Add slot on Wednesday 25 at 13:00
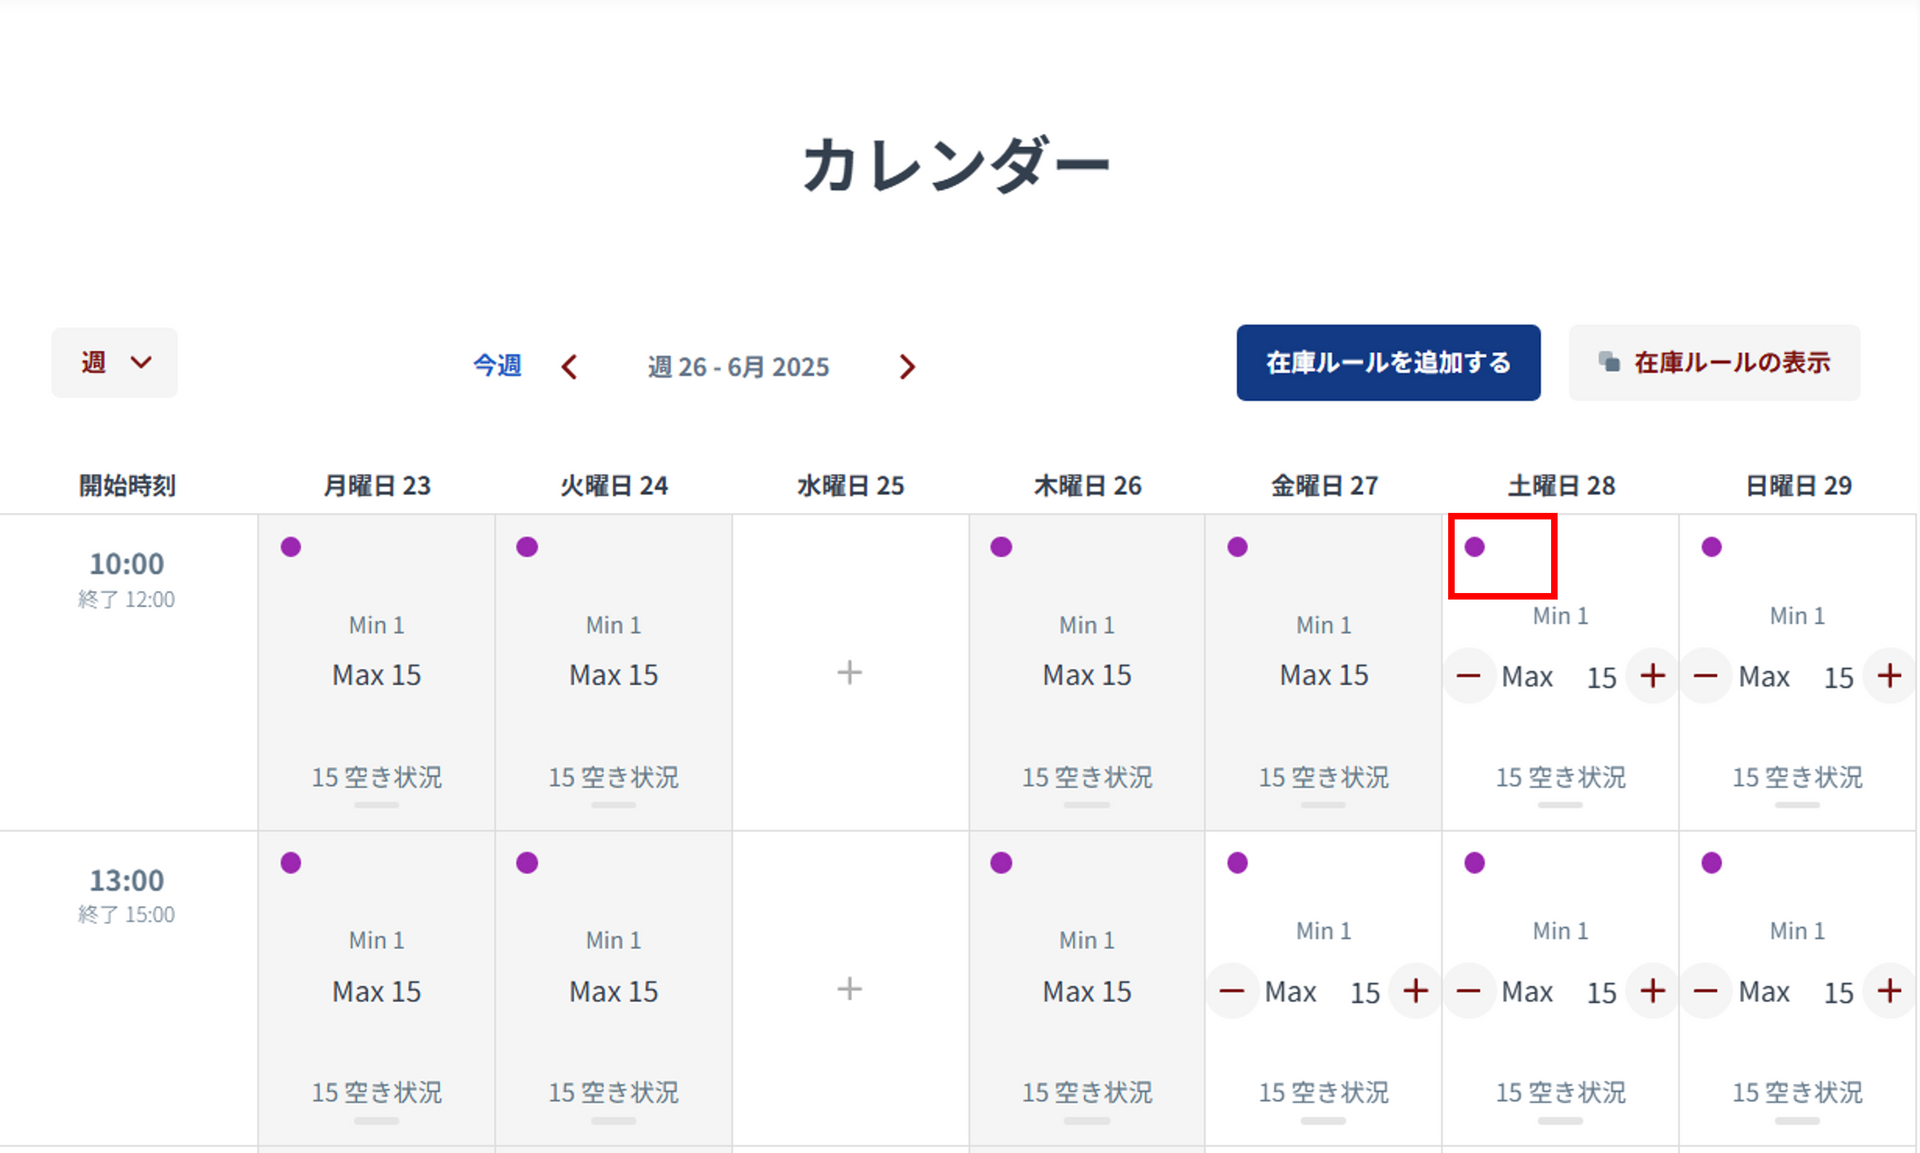The height and width of the screenshot is (1153, 1920). (849, 989)
